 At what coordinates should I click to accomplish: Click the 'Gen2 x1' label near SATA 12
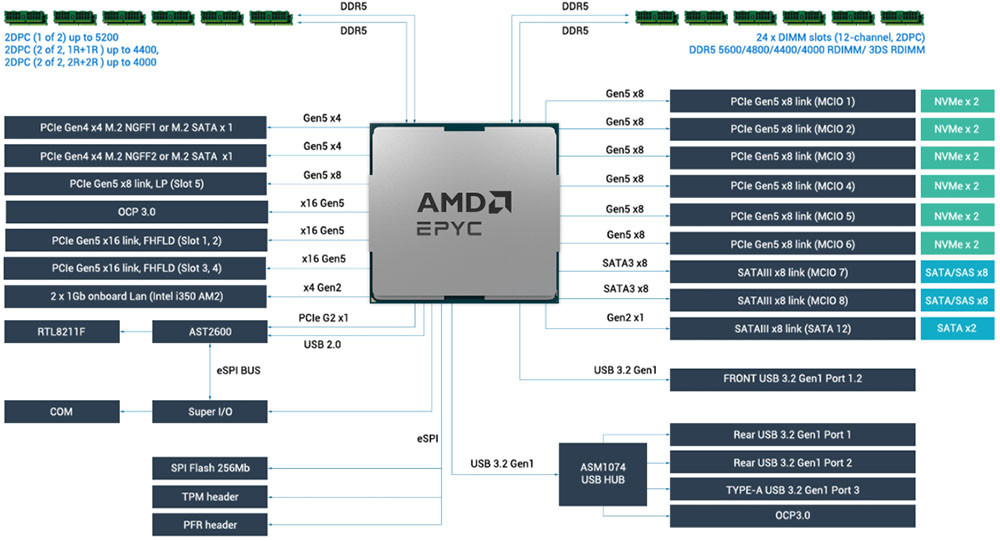pyautogui.click(x=625, y=318)
